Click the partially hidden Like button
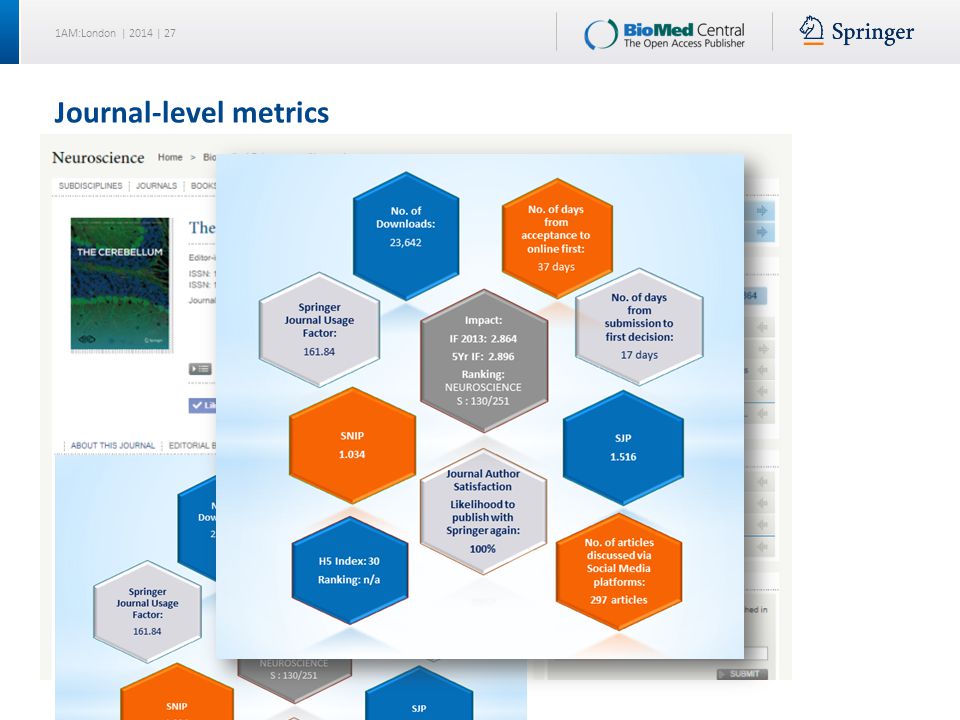 pyautogui.click(x=203, y=405)
